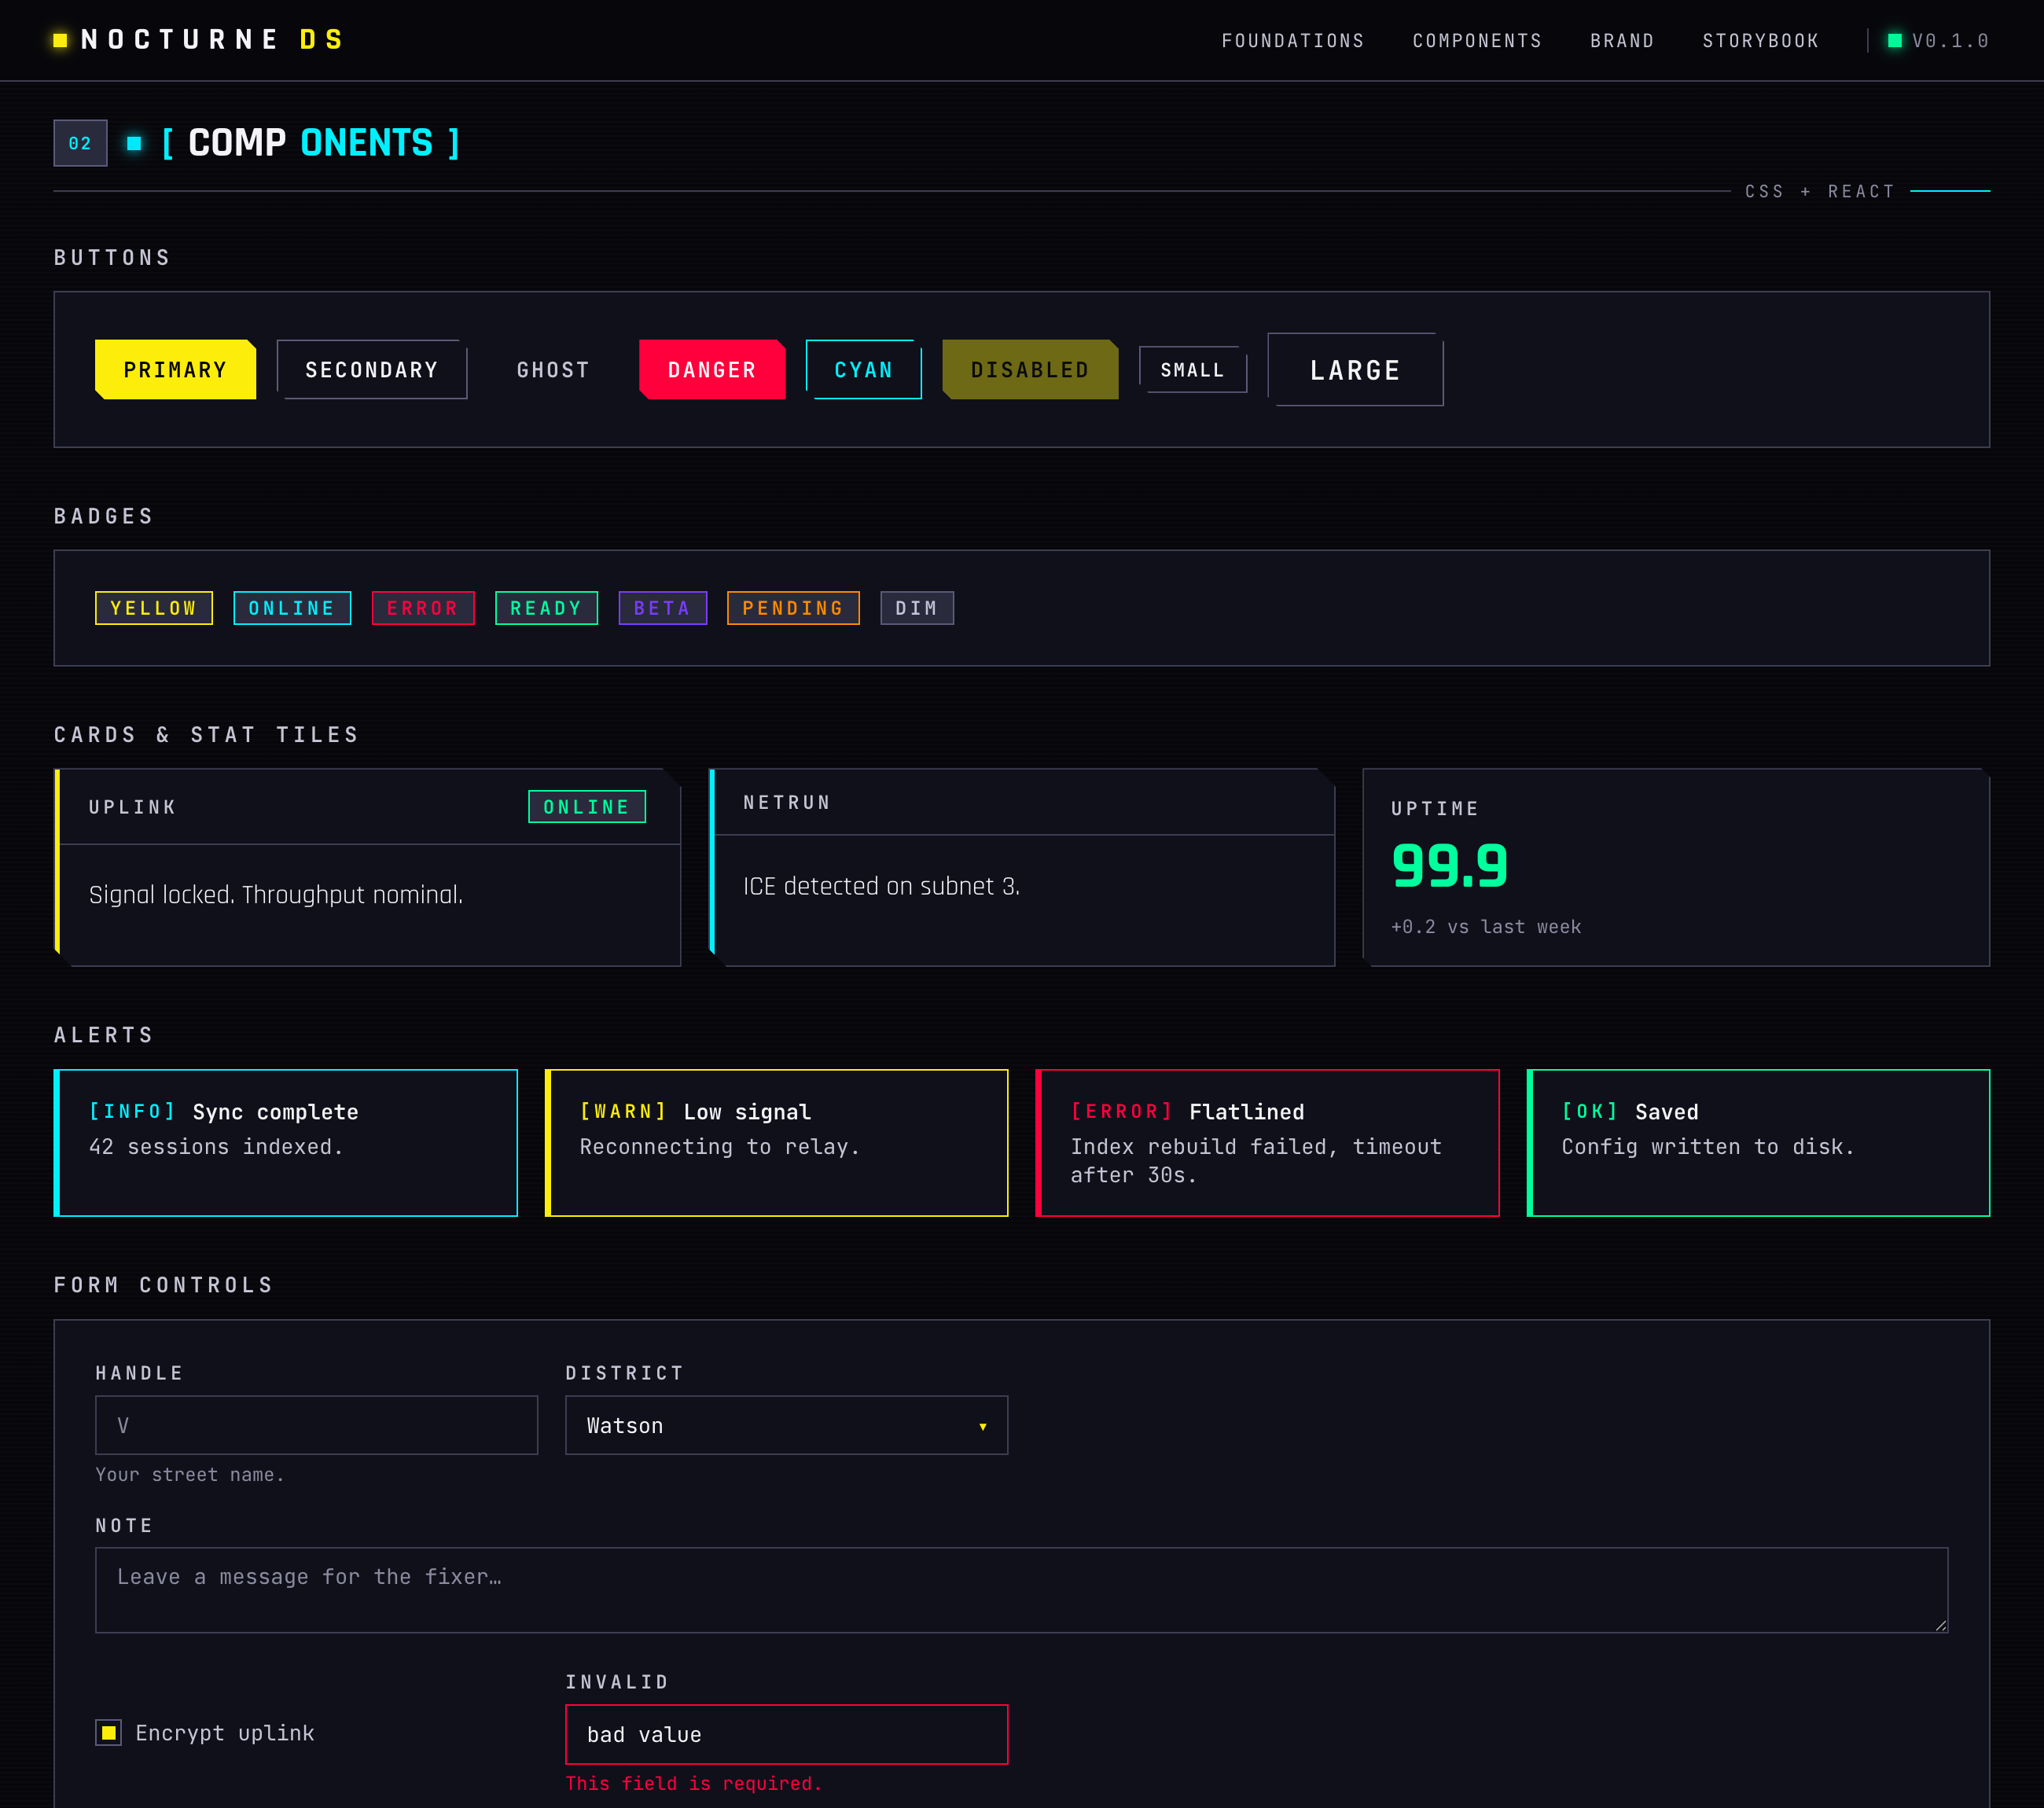Image resolution: width=2044 pixels, height=1808 pixels.
Task: Open the District dropdown showing Watson
Action: point(787,1425)
